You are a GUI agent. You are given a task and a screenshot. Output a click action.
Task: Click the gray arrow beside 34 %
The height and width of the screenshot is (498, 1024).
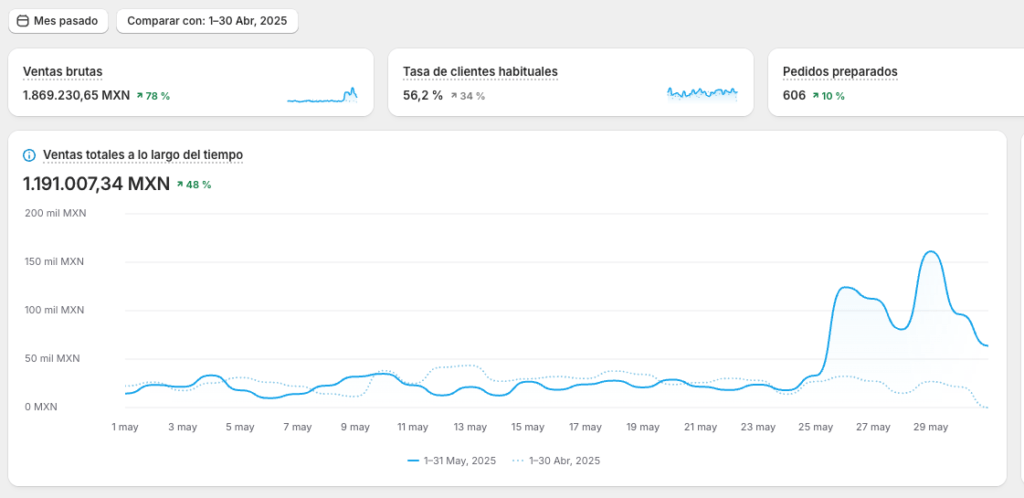(454, 96)
